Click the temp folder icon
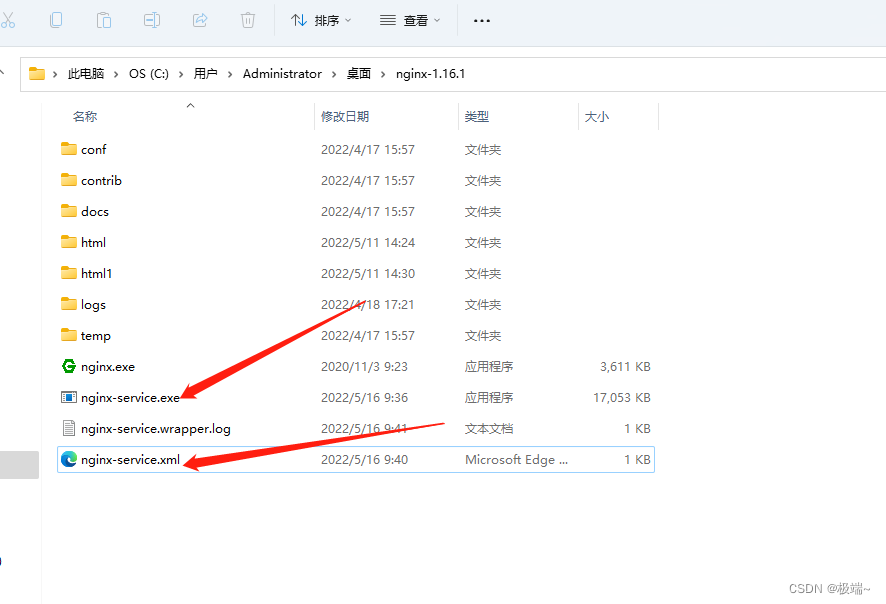The image size is (886, 604). 69,336
